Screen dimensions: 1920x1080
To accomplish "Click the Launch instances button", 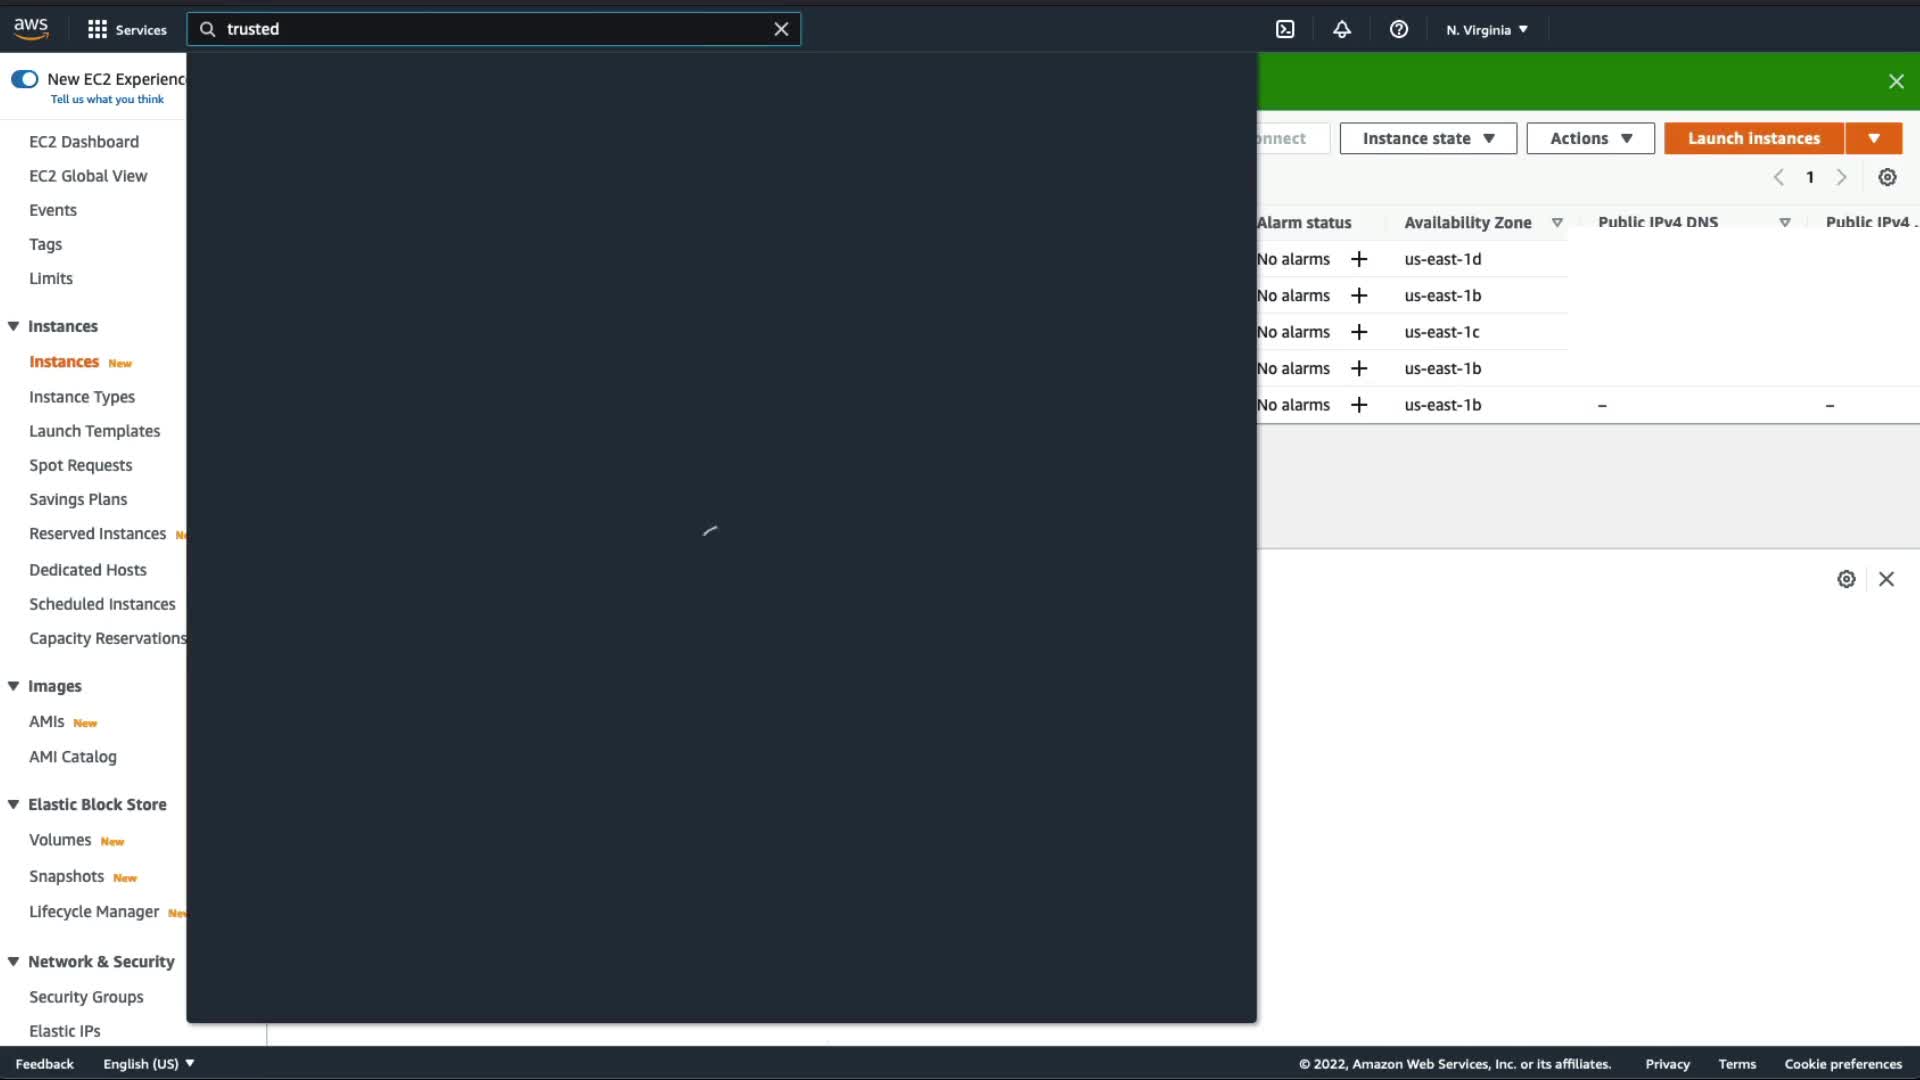I will pyautogui.click(x=1753, y=138).
